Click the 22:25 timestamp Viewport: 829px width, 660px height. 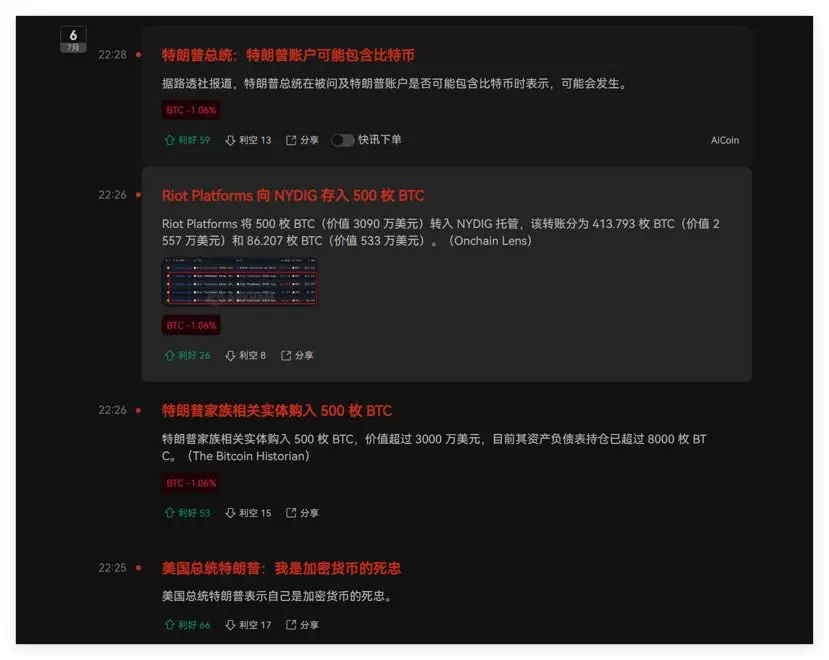click(113, 568)
